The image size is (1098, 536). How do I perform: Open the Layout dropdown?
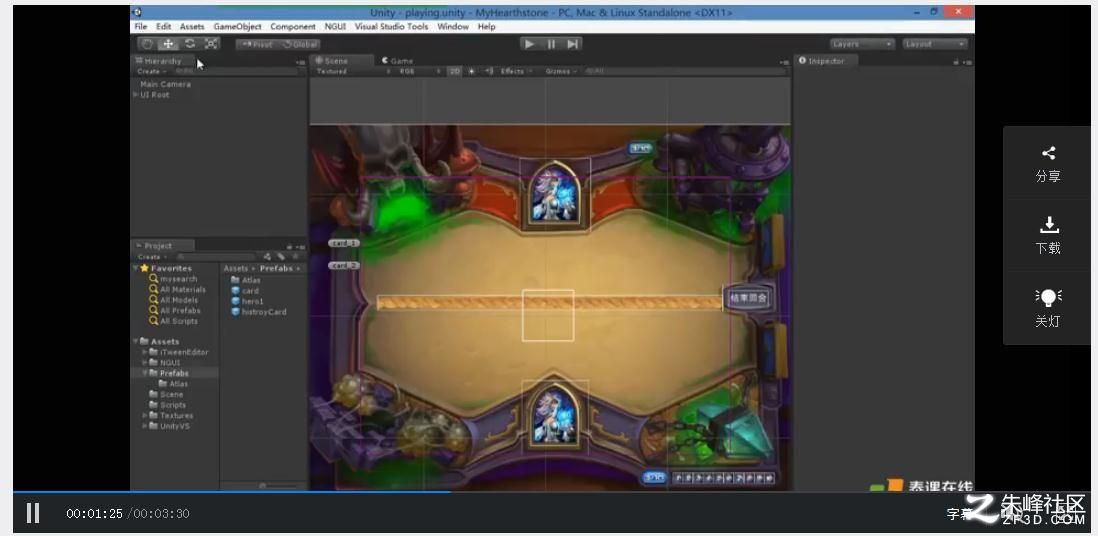tap(935, 44)
